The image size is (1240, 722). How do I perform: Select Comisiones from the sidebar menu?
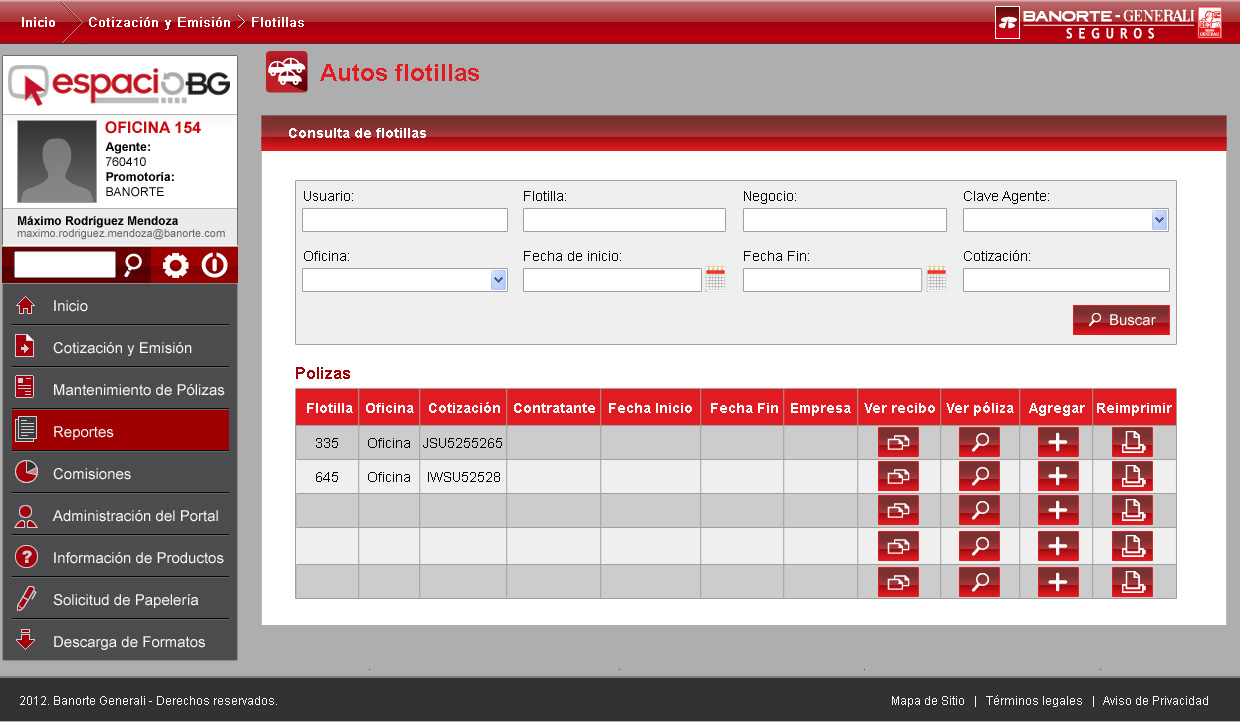(120, 474)
